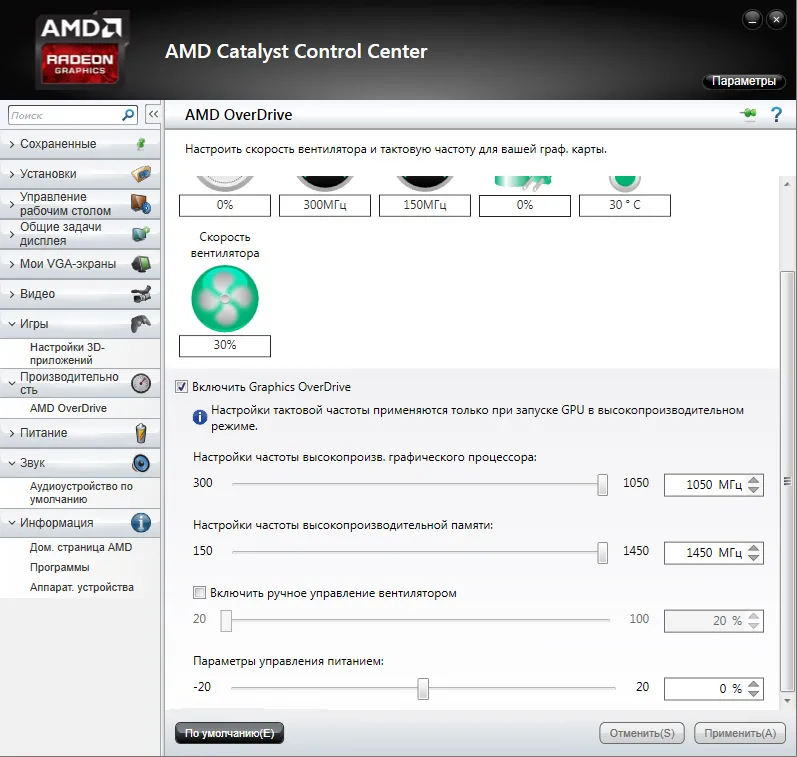Collapse the sidebar with double-arrow icon
This screenshot has width=797, height=757.
153,115
